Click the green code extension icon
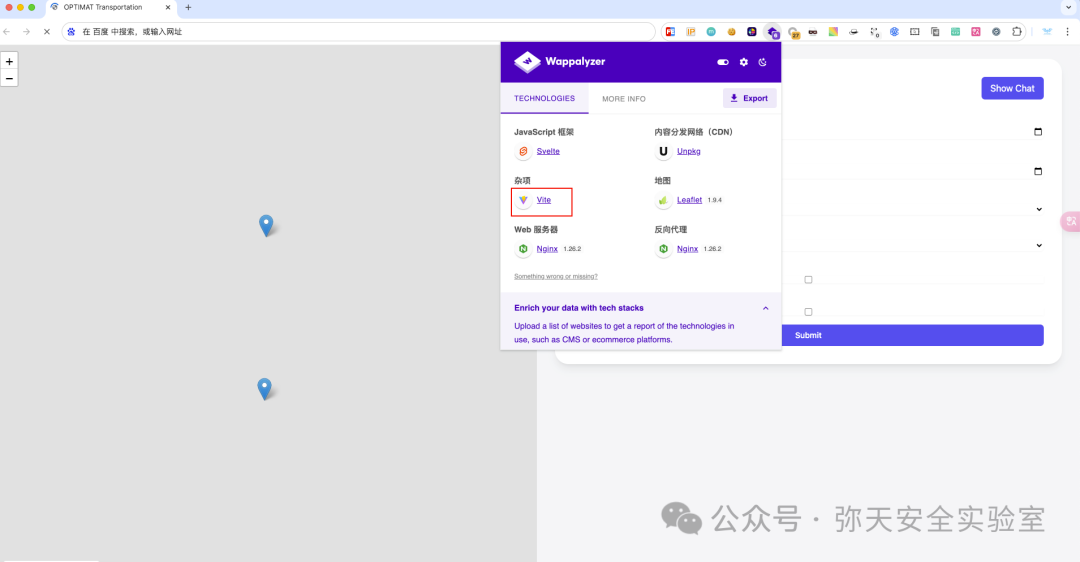Viewport: 1080px width, 562px height. pos(955,32)
